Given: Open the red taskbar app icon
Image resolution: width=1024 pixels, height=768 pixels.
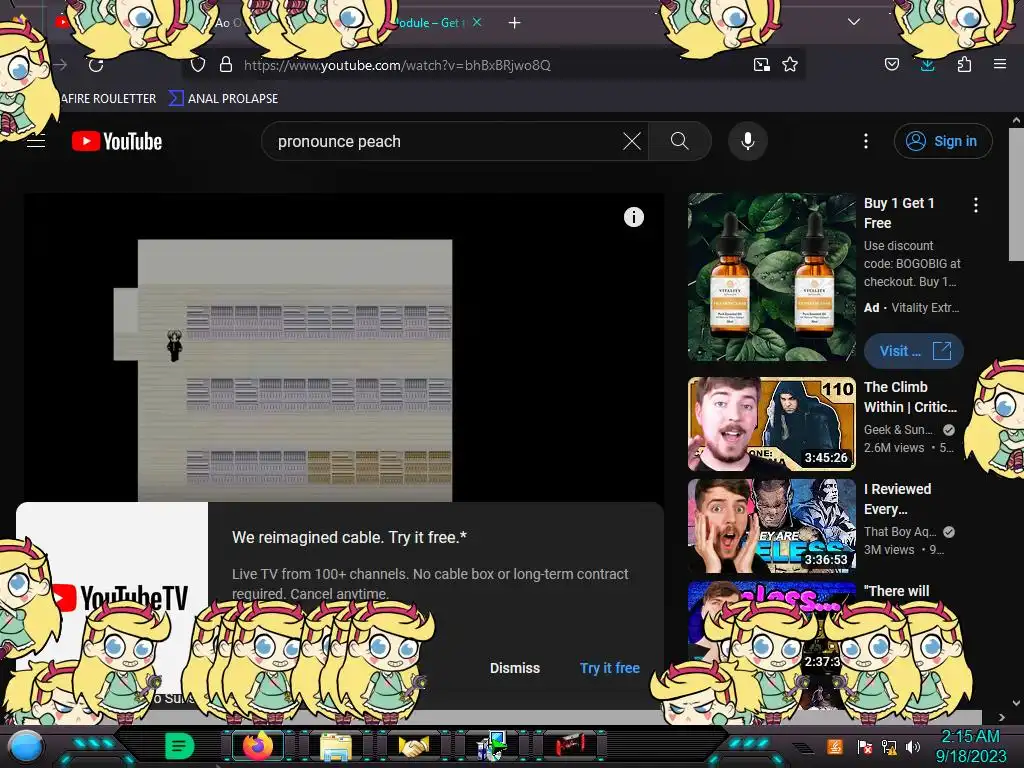Looking at the screenshot, I should click(570, 745).
